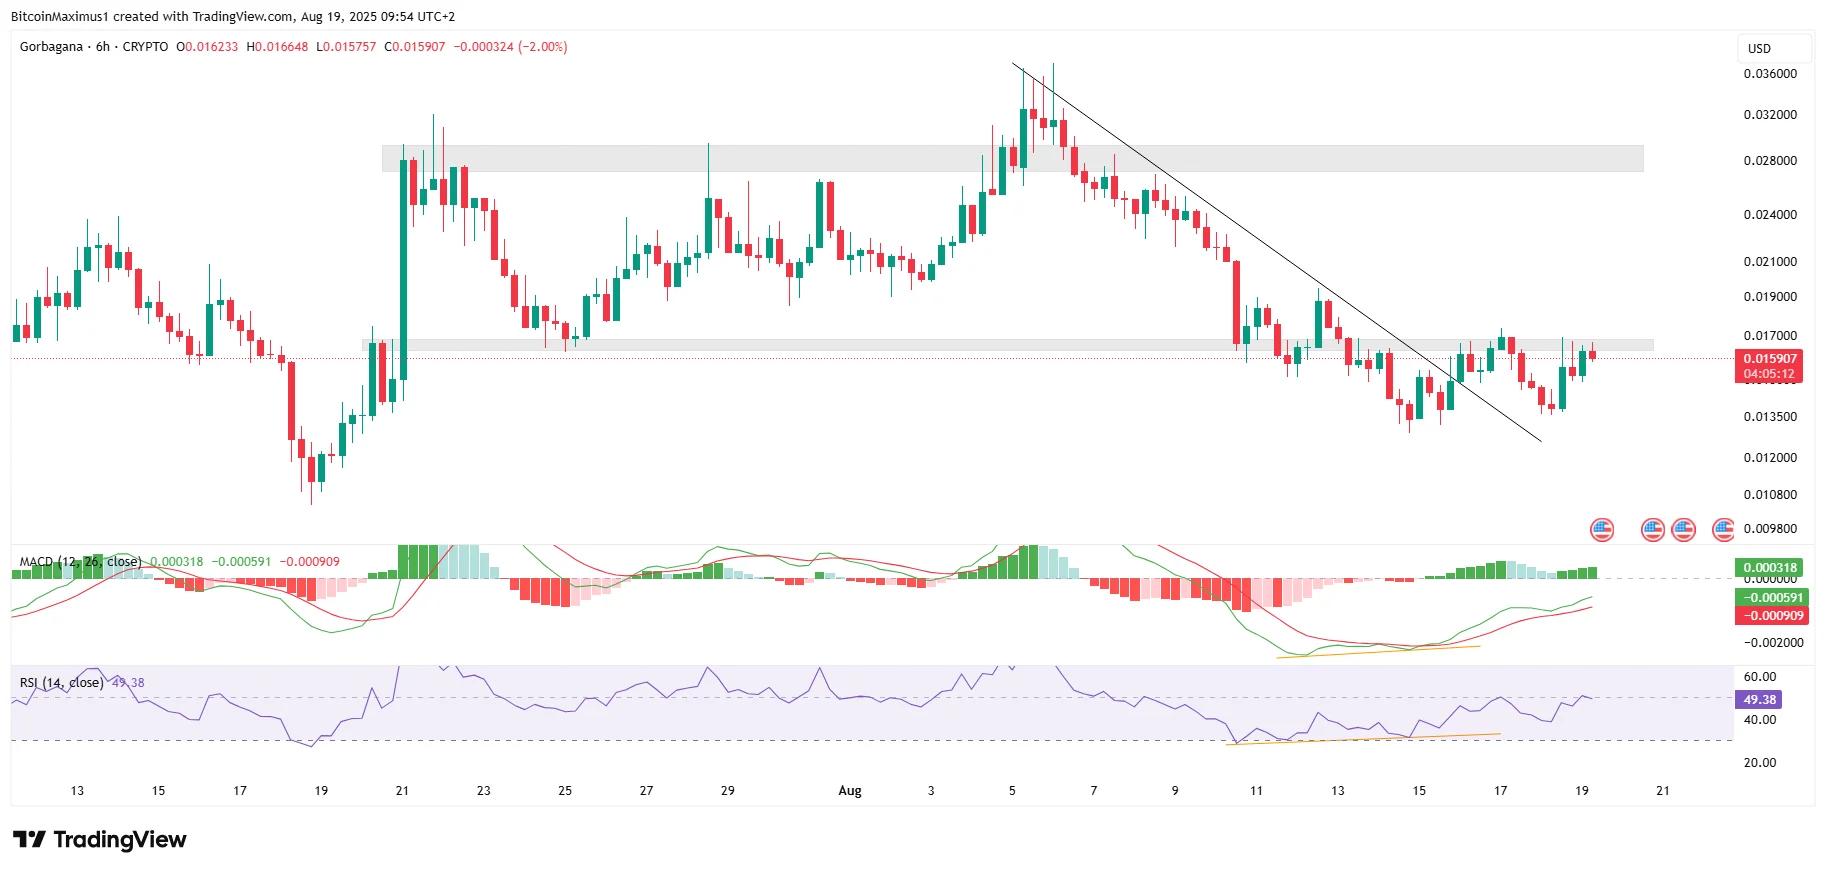
Task: Click the leftmost US flag event marker
Action: (1602, 529)
